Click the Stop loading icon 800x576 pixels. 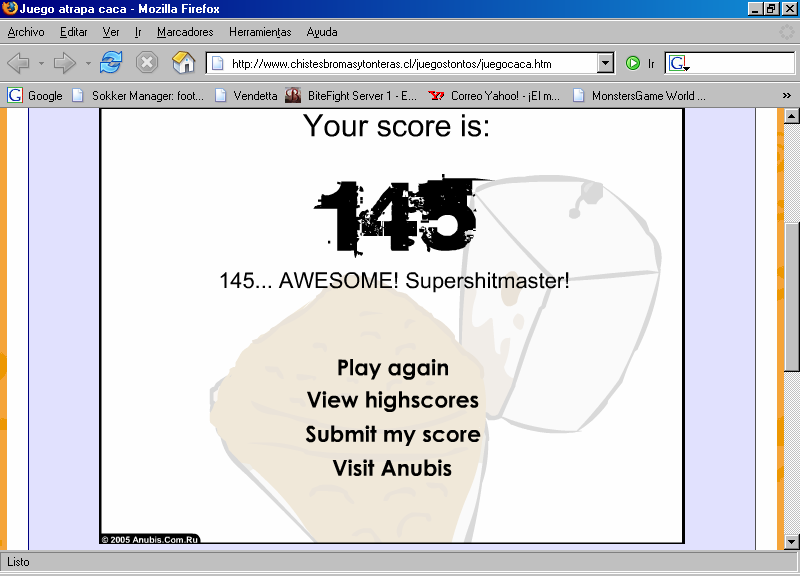coord(147,63)
